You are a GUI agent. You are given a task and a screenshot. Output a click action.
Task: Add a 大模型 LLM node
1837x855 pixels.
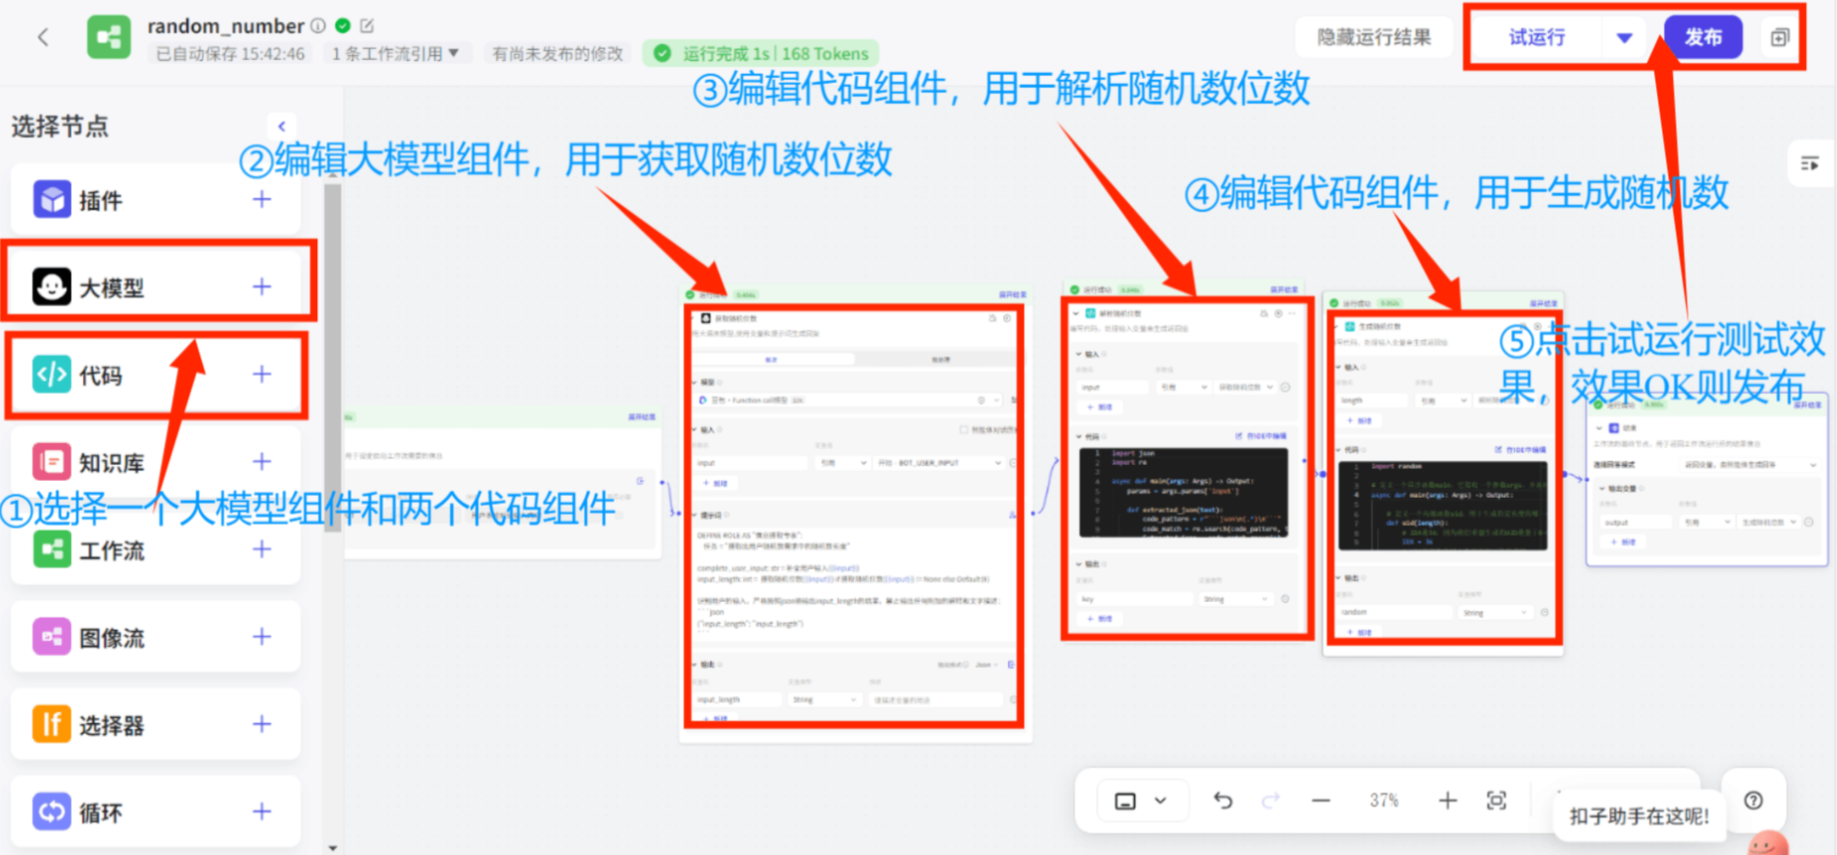coord(262,287)
